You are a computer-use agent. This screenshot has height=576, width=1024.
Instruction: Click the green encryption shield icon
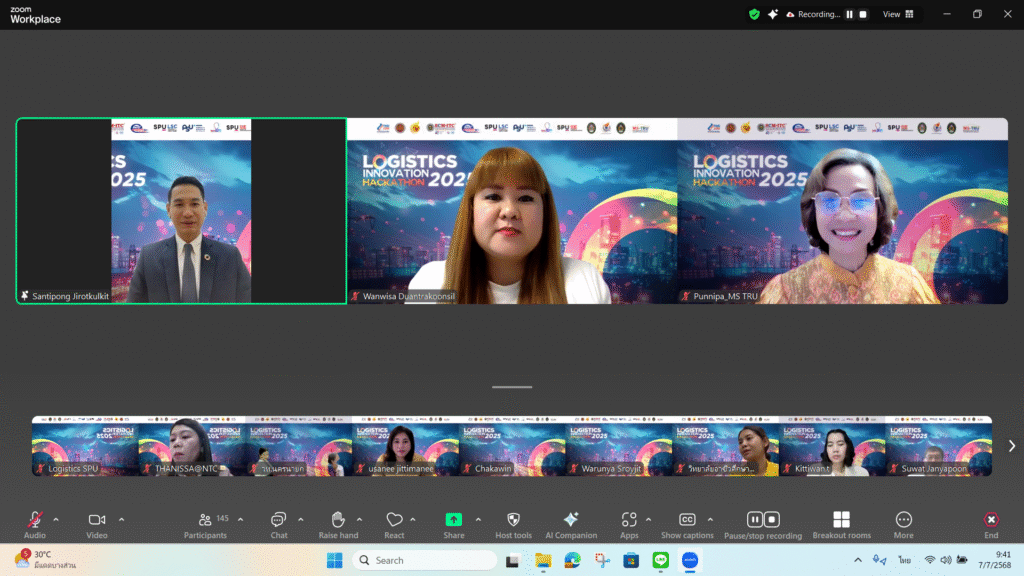[754, 14]
